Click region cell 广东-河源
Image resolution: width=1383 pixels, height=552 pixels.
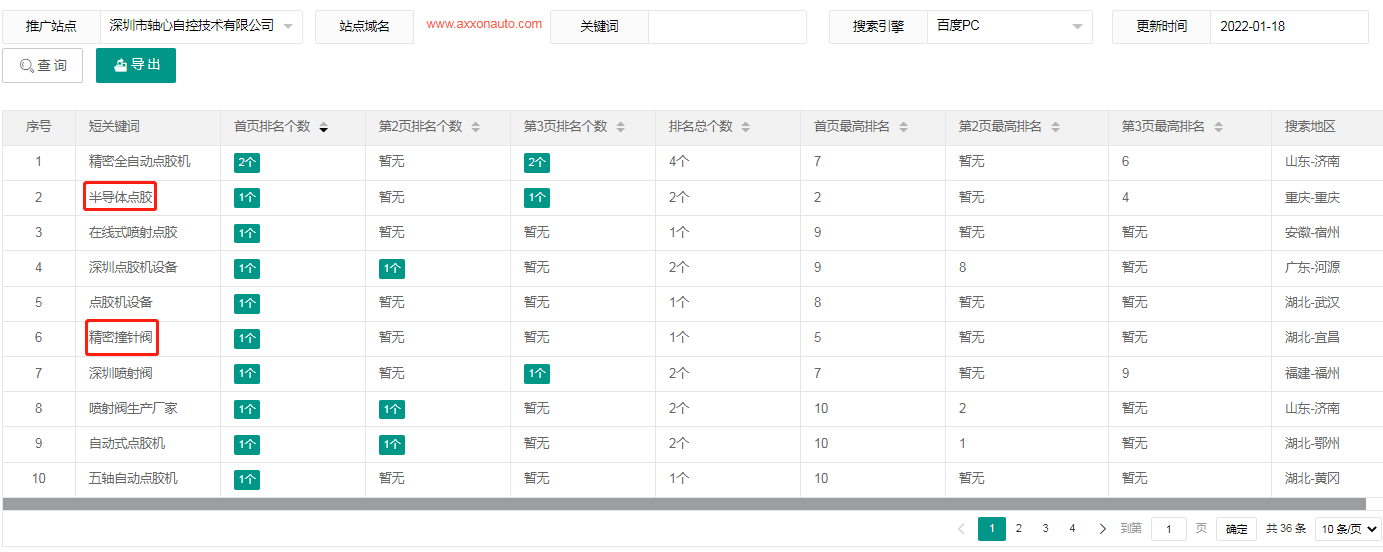[x=1312, y=267]
